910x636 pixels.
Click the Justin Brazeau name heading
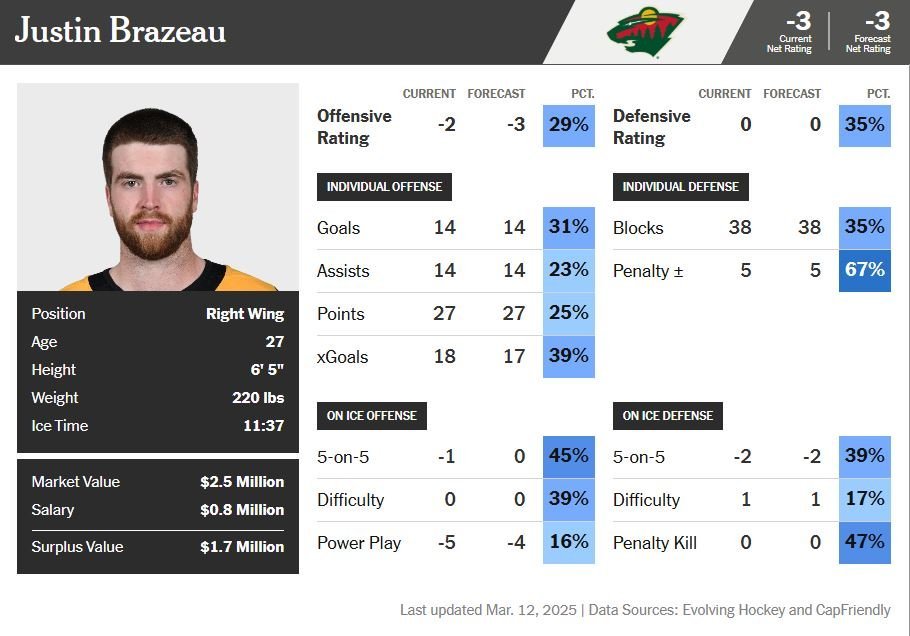120,31
